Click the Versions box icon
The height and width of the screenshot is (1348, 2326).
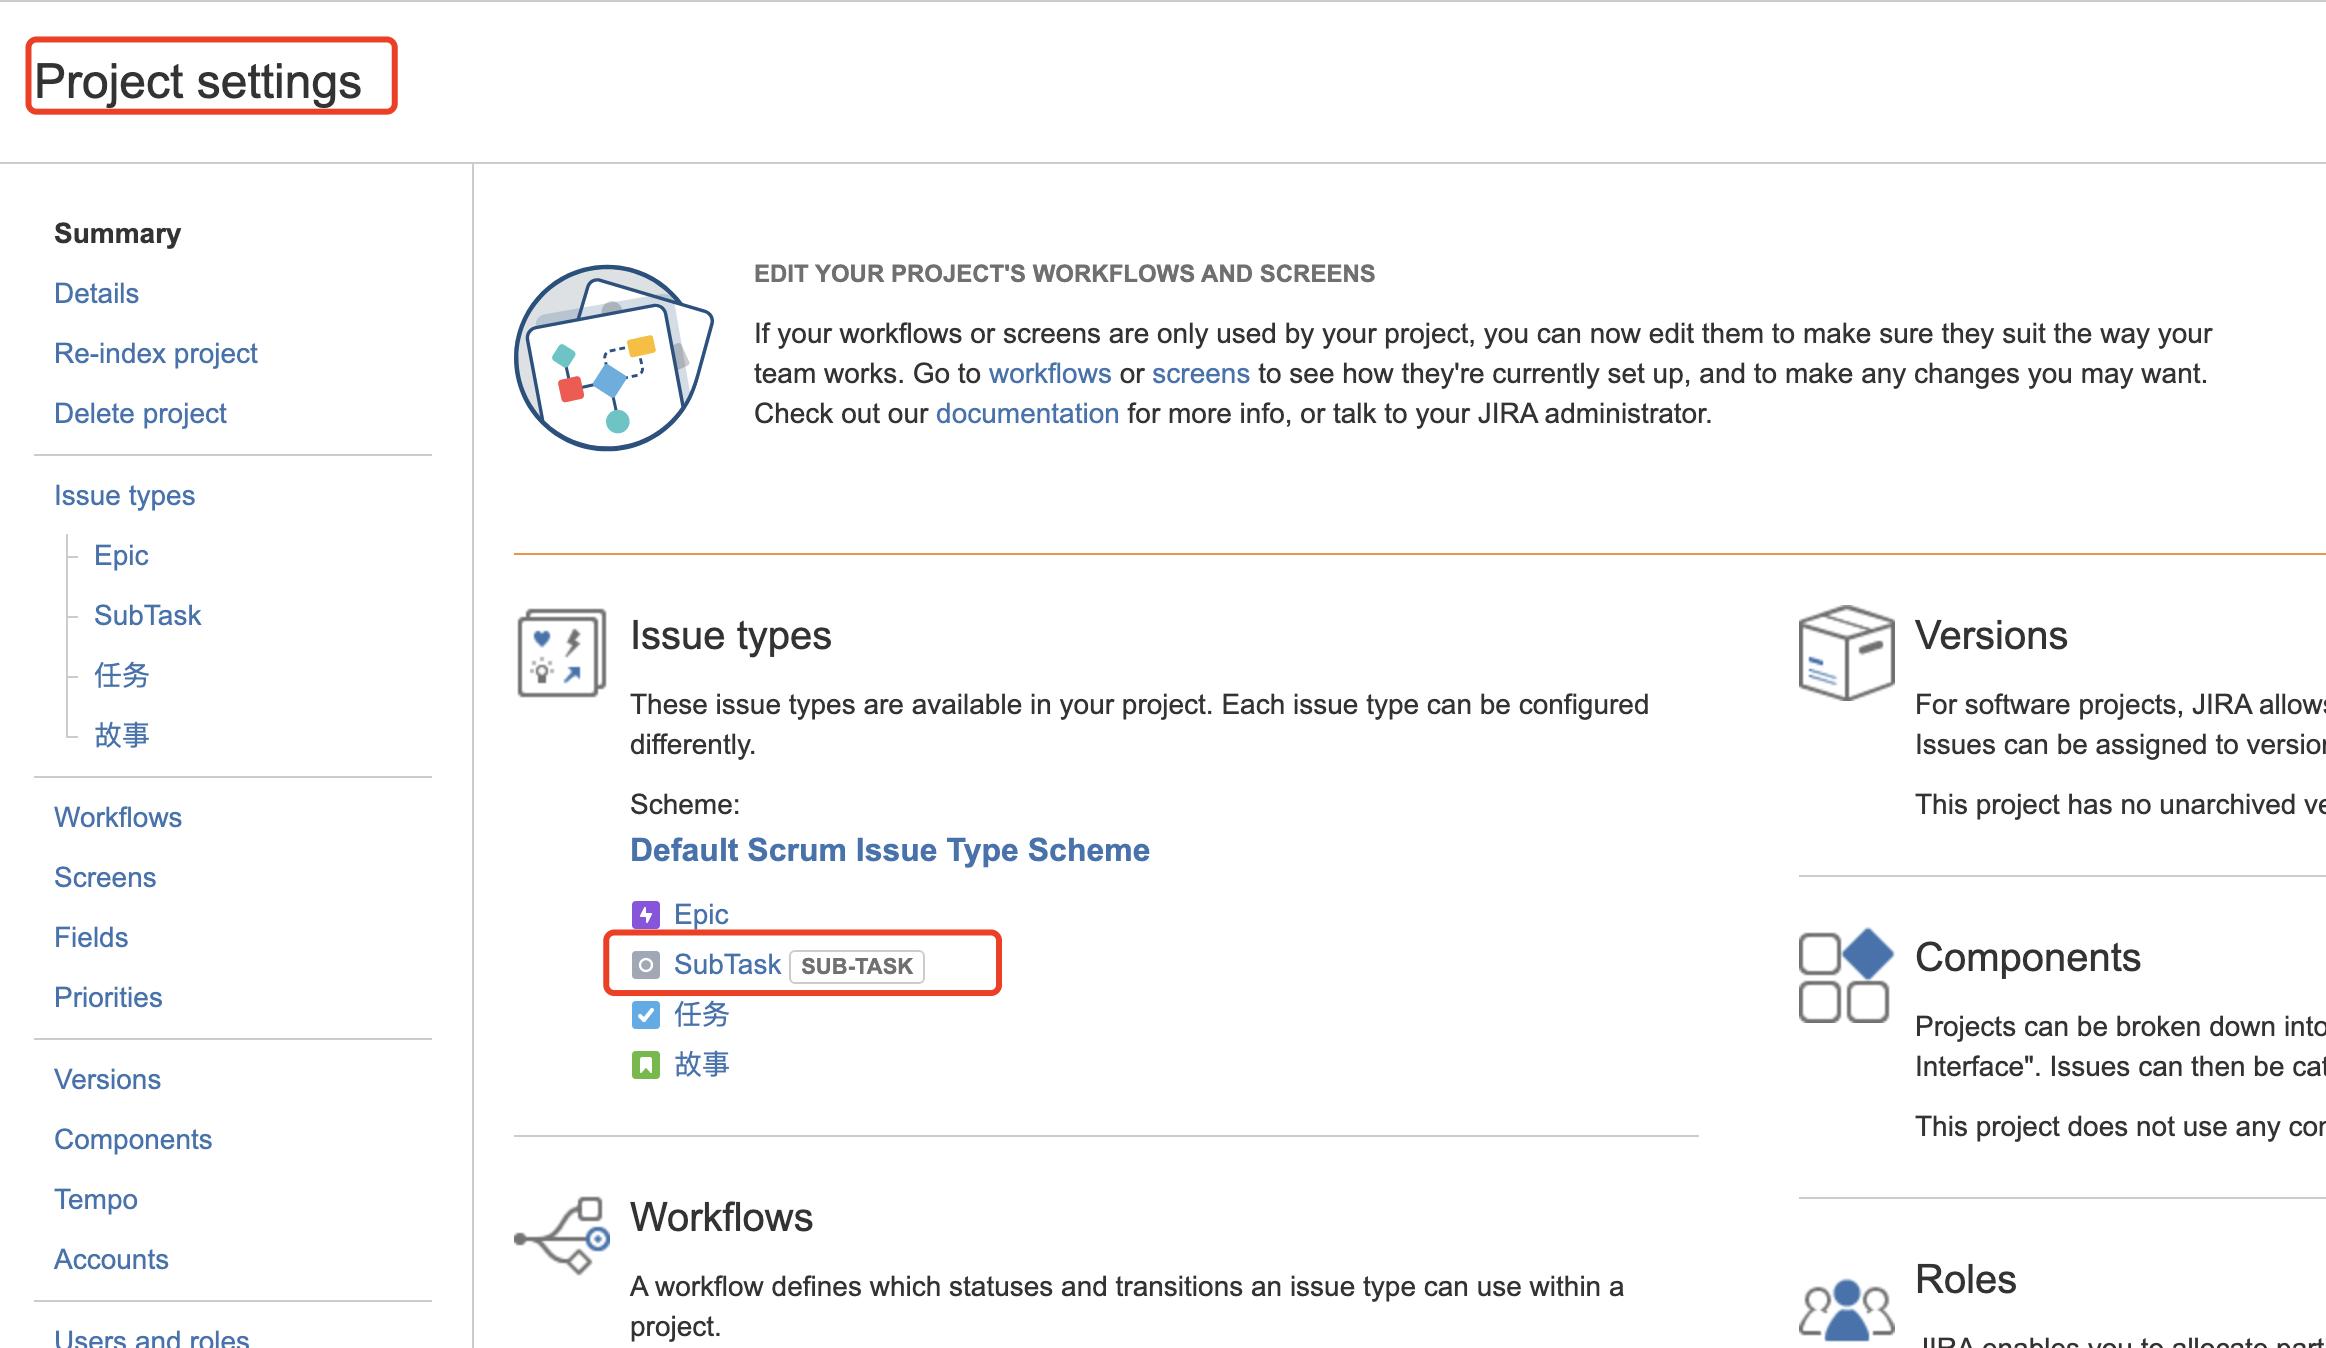coord(1846,652)
